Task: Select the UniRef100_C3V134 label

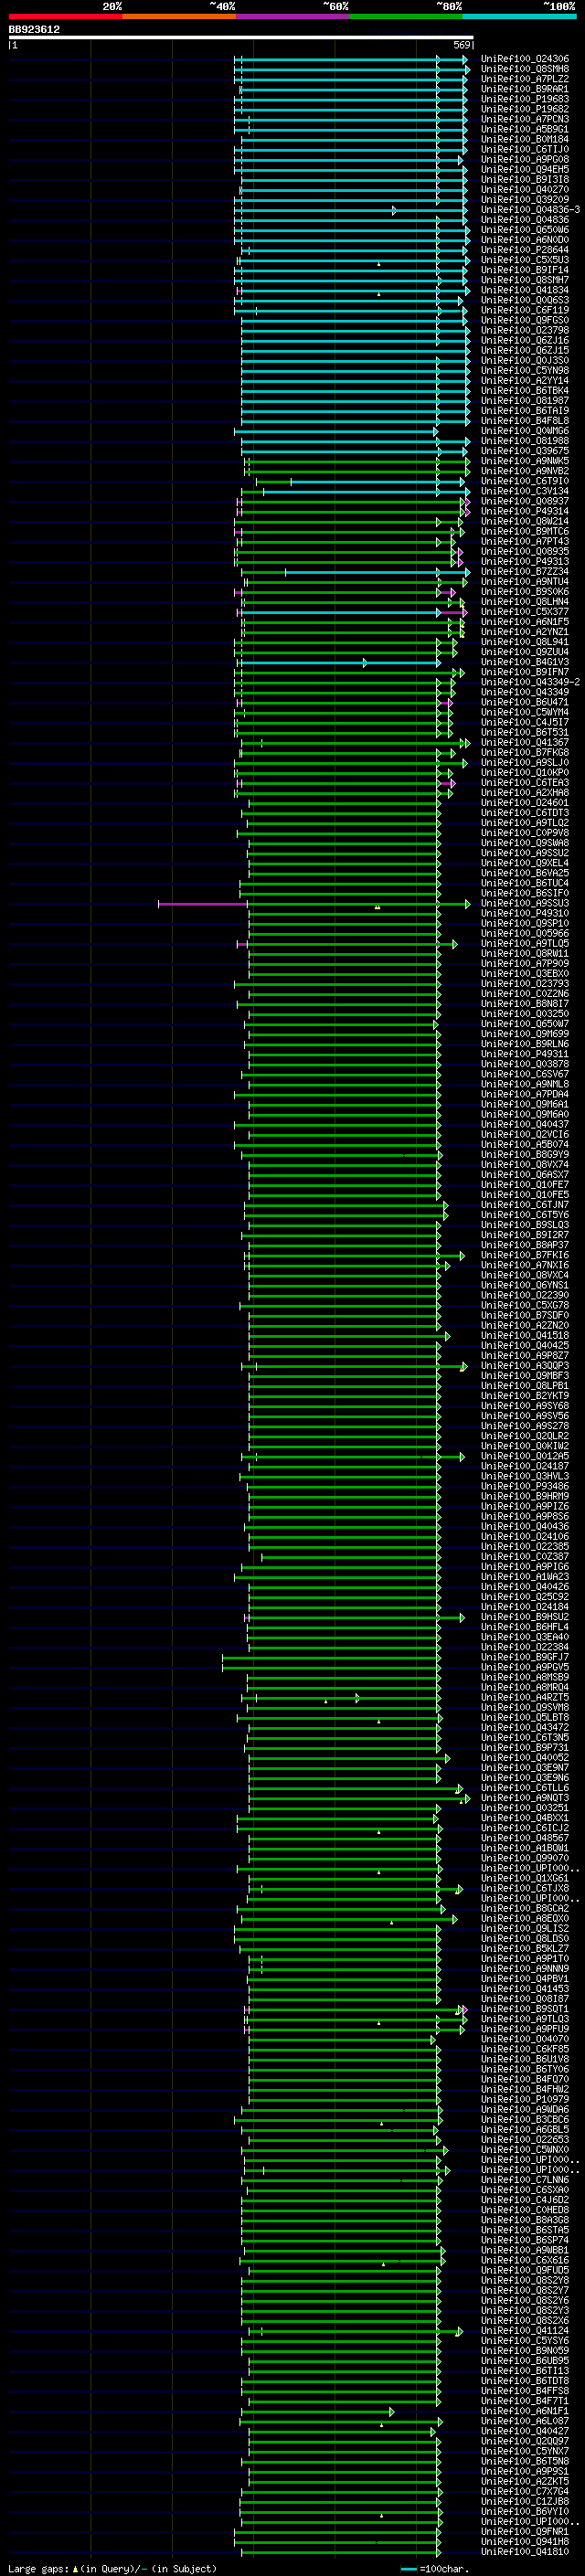Action: coord(525,491)
